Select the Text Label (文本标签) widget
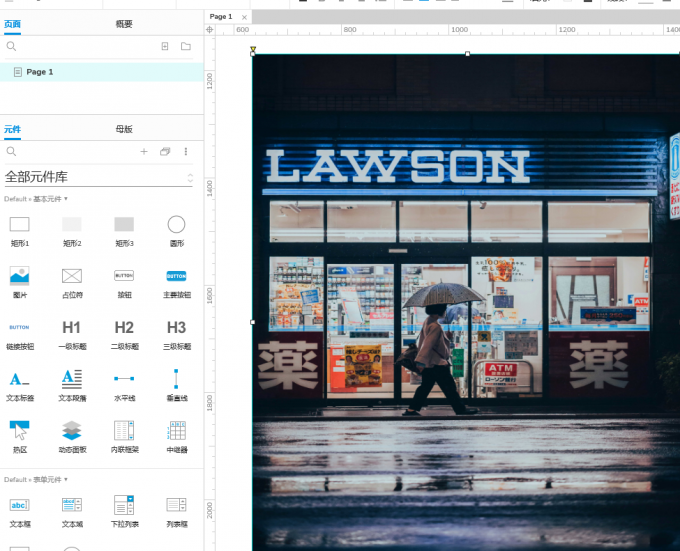This screenshot has height=551, width=680. [20, 386]
